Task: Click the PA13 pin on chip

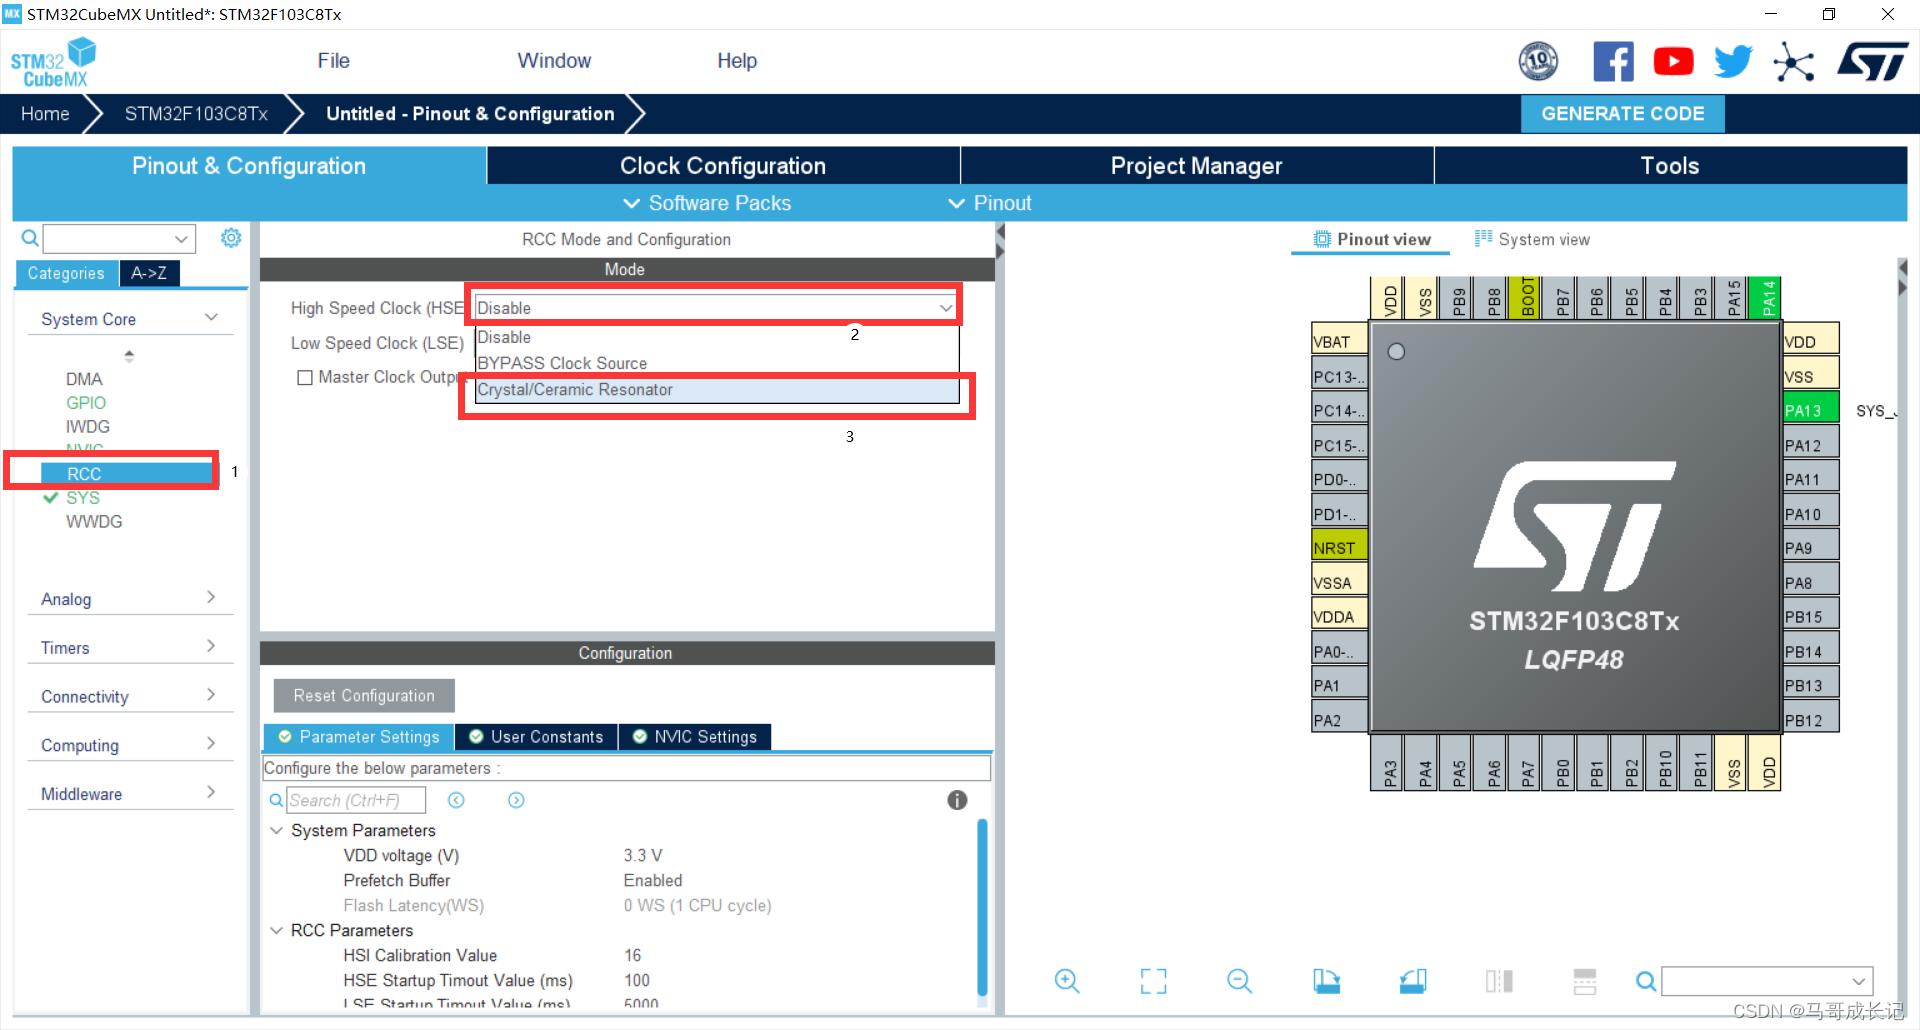Action: 1811,410
